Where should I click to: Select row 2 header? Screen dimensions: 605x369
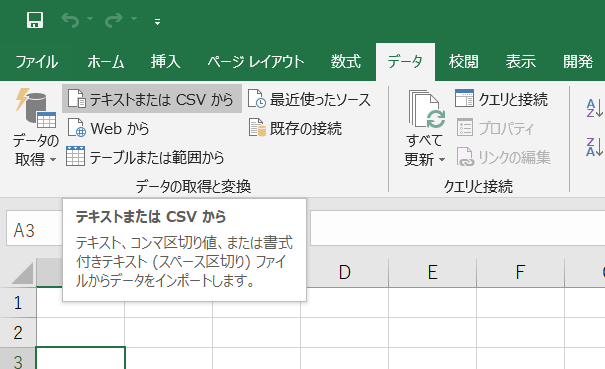click(18, 333)
